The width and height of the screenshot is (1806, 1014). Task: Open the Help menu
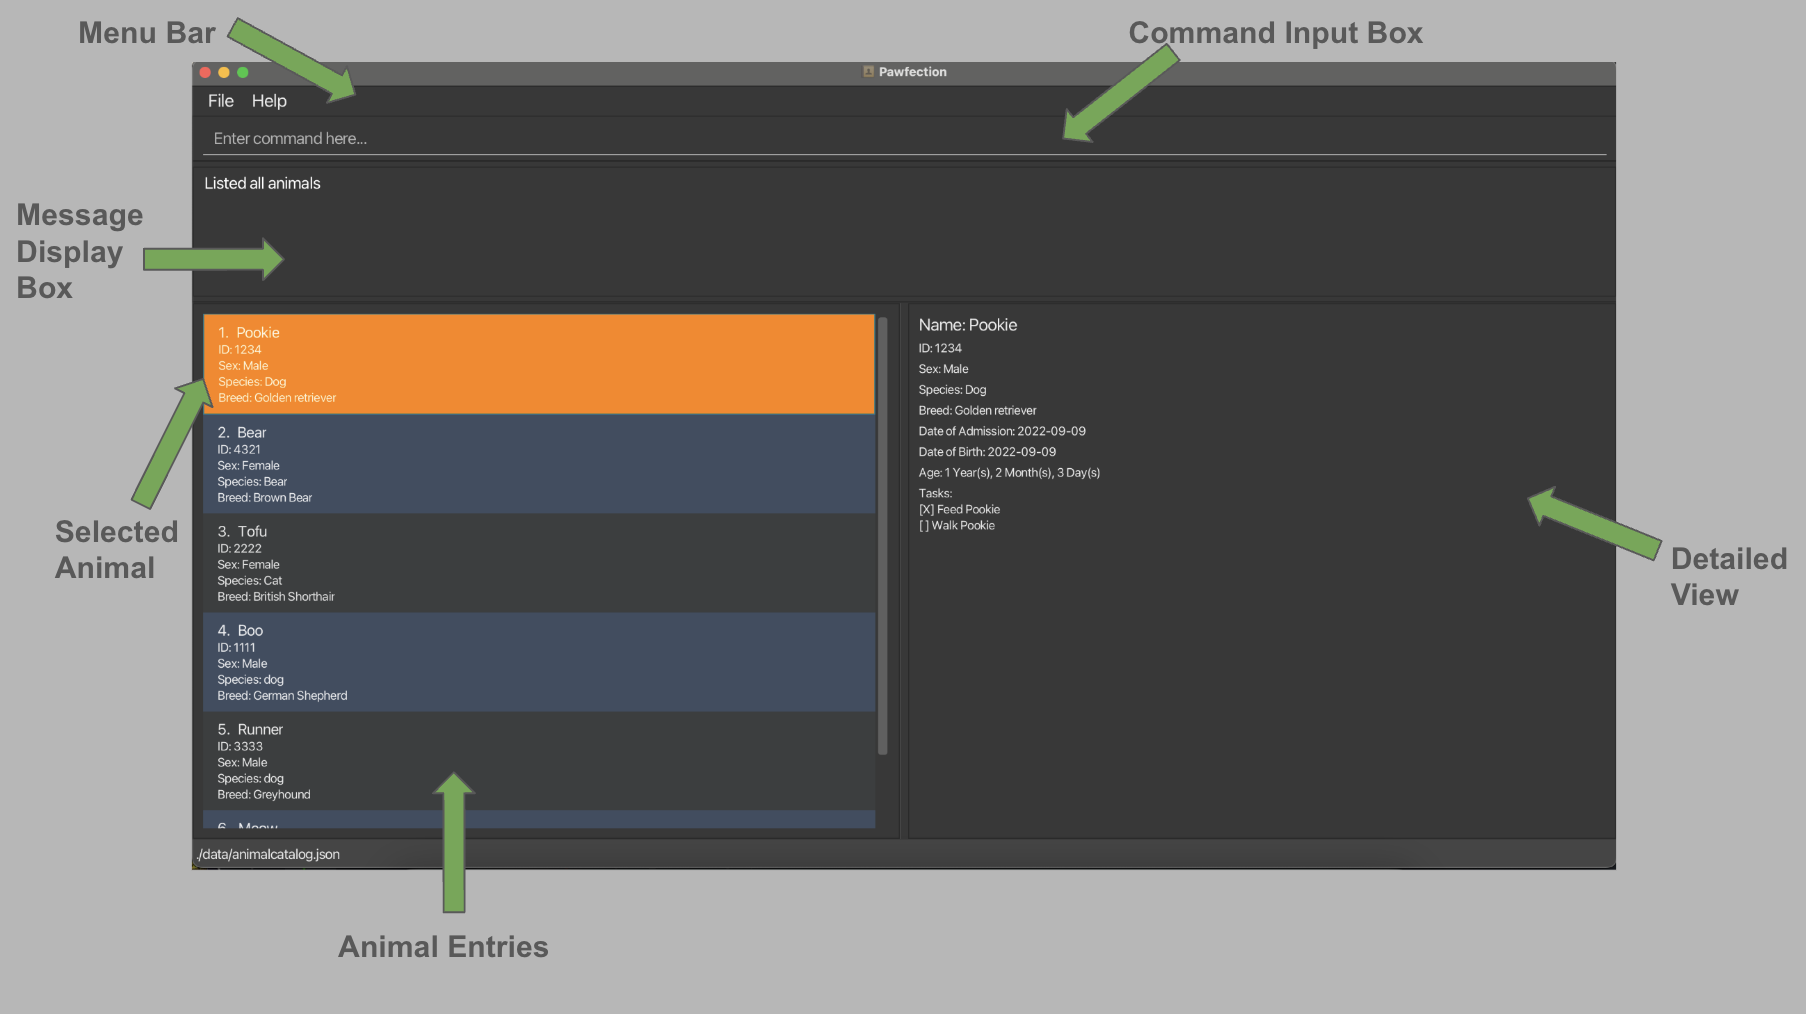coord(269,101)
